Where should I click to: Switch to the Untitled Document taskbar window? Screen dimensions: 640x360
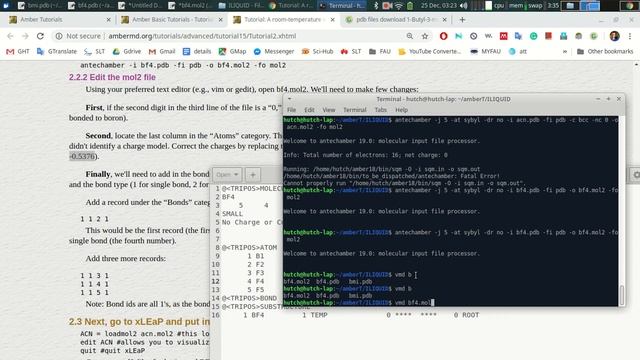click(x=140, y=5)
